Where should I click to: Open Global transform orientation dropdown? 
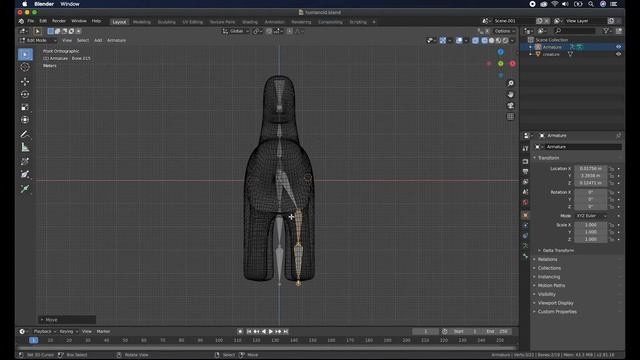pyautogui.click(x=236, y=31)
